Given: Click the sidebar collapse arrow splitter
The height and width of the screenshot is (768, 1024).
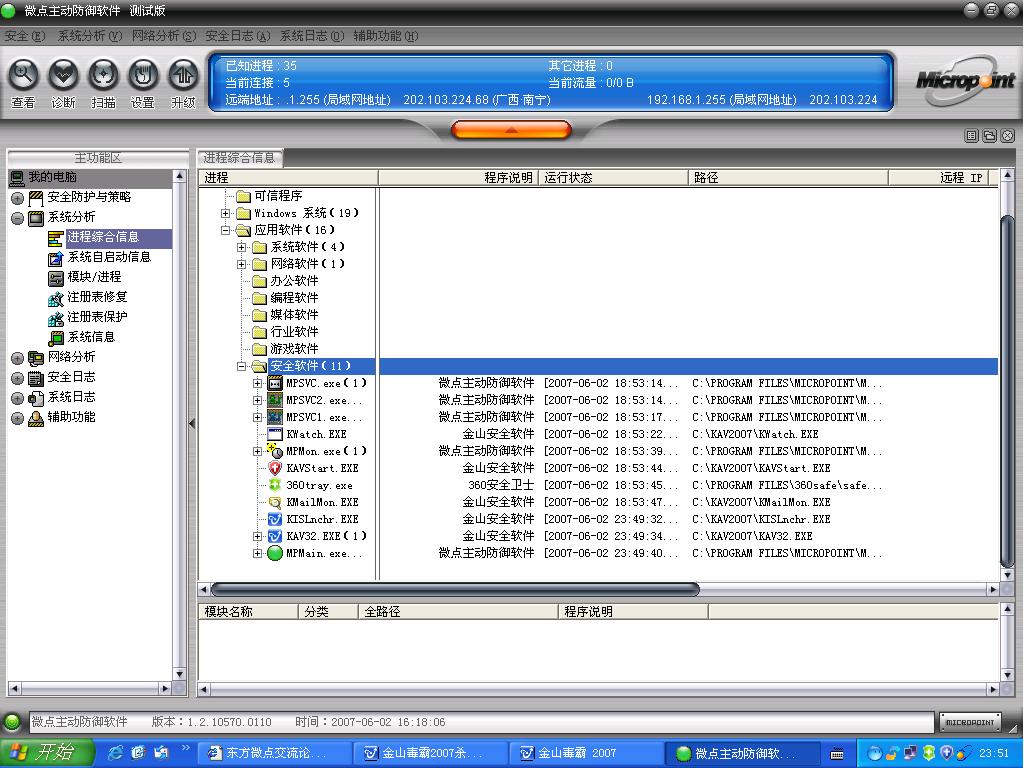Looking at the screenshot, I should pos(192,423).
